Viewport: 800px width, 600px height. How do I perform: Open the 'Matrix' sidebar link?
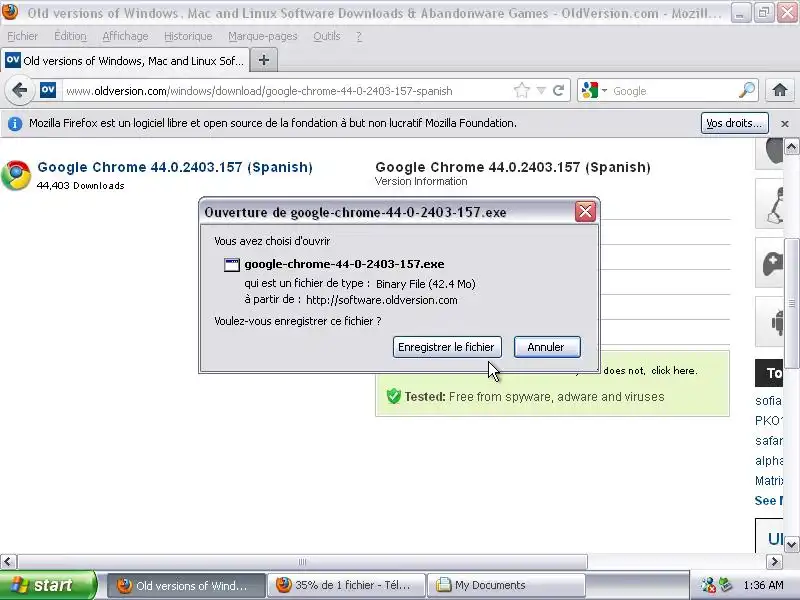coord(769,480)
